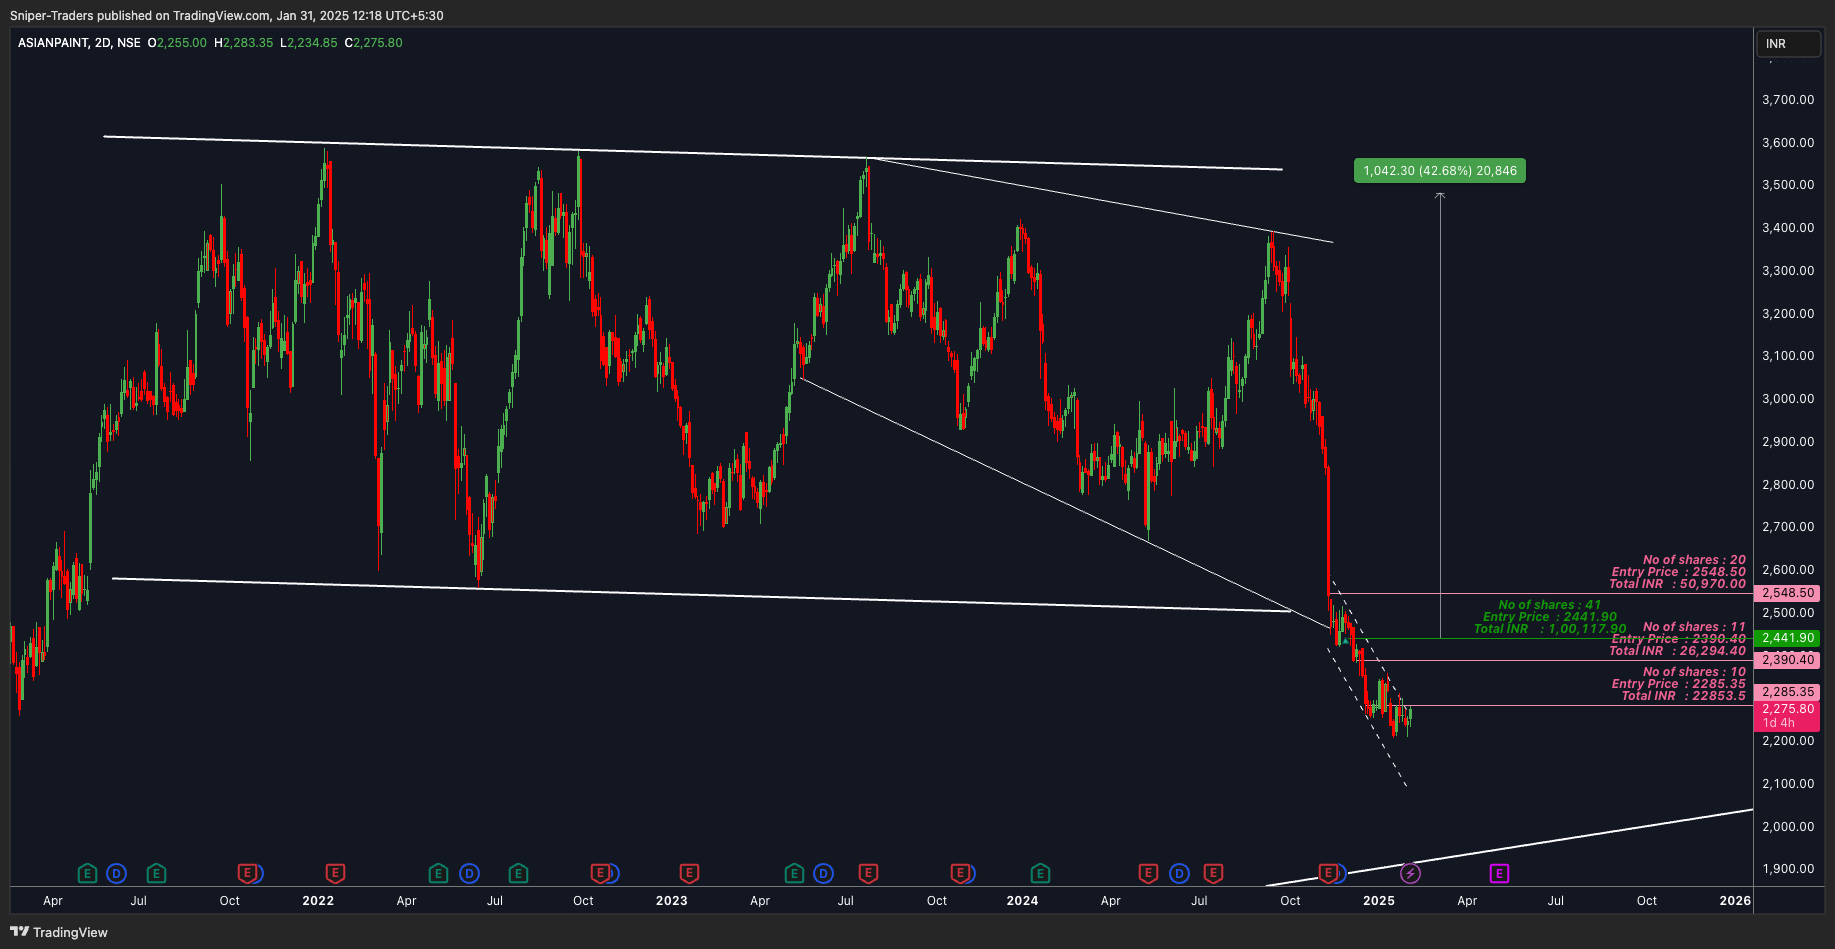Screen dimensions: 1835x949
Task: Click the red earnings marker above Oct 2022
Action: coord(600,873)
